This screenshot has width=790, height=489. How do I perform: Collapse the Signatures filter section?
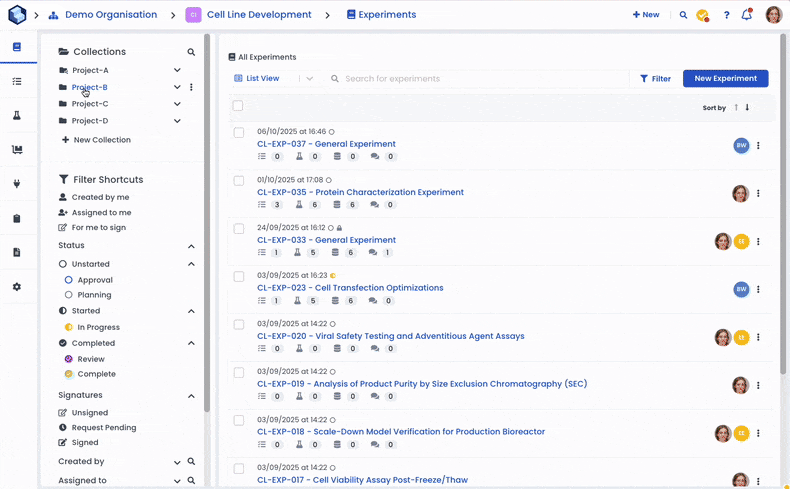coord(191,396)
